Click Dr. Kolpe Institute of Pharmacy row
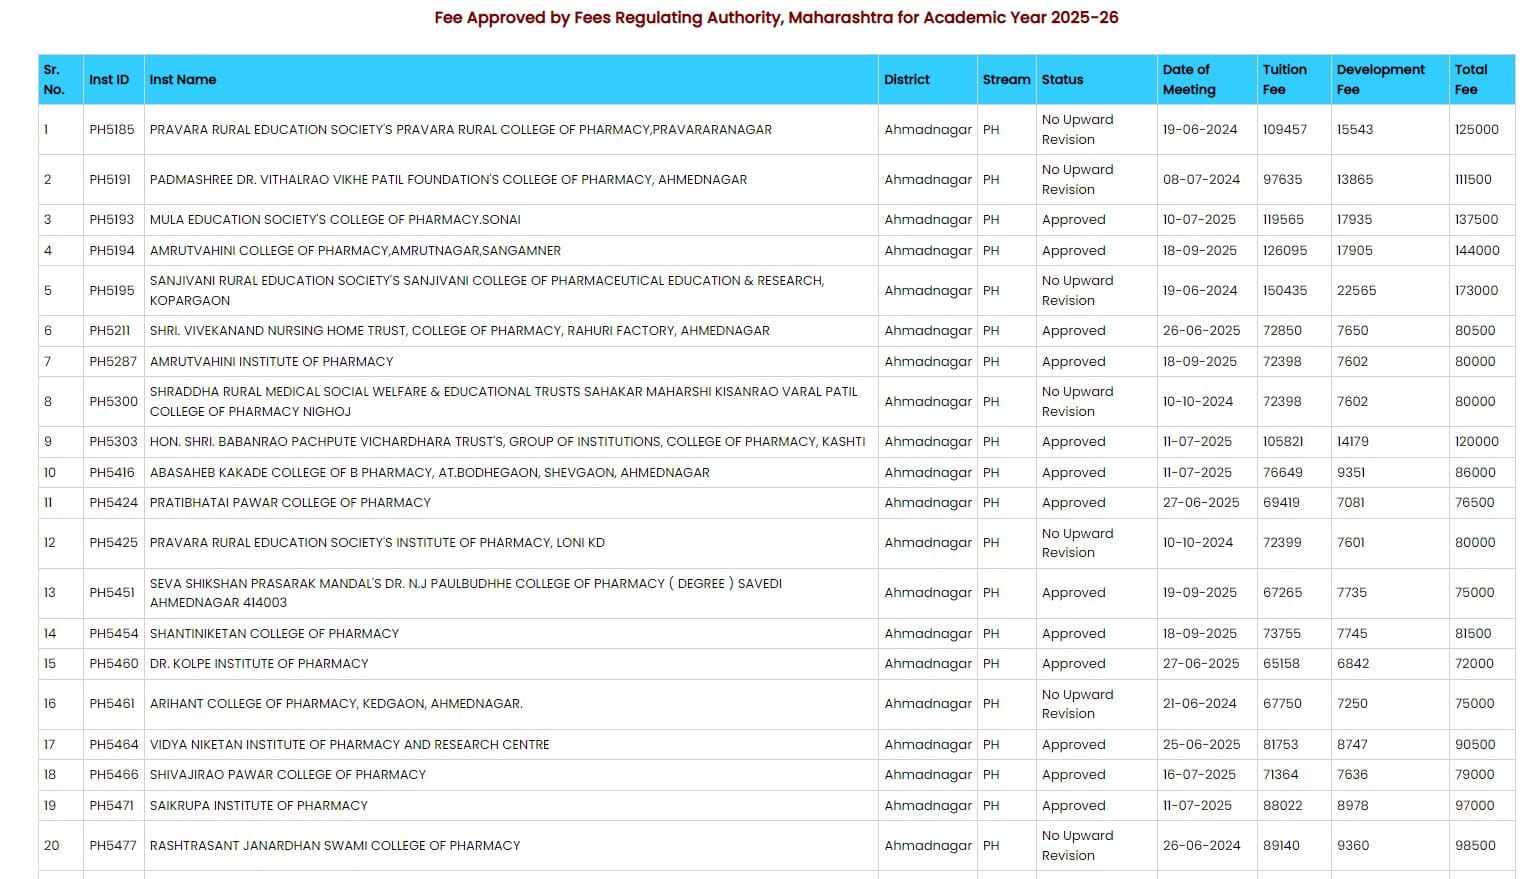The width and height of the screenshot is (1523, 879). (x=259, y=664)
